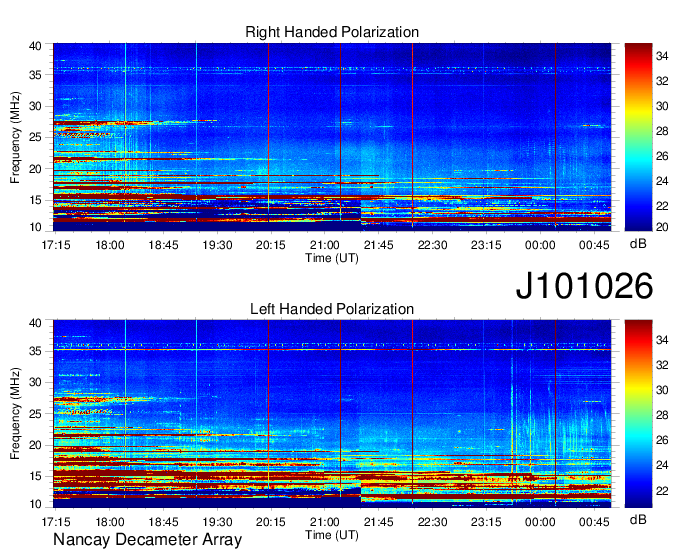
Task: Click the 18:00 tick on bottom time axis
Action: pyautogui.click(x=110, y=522)
